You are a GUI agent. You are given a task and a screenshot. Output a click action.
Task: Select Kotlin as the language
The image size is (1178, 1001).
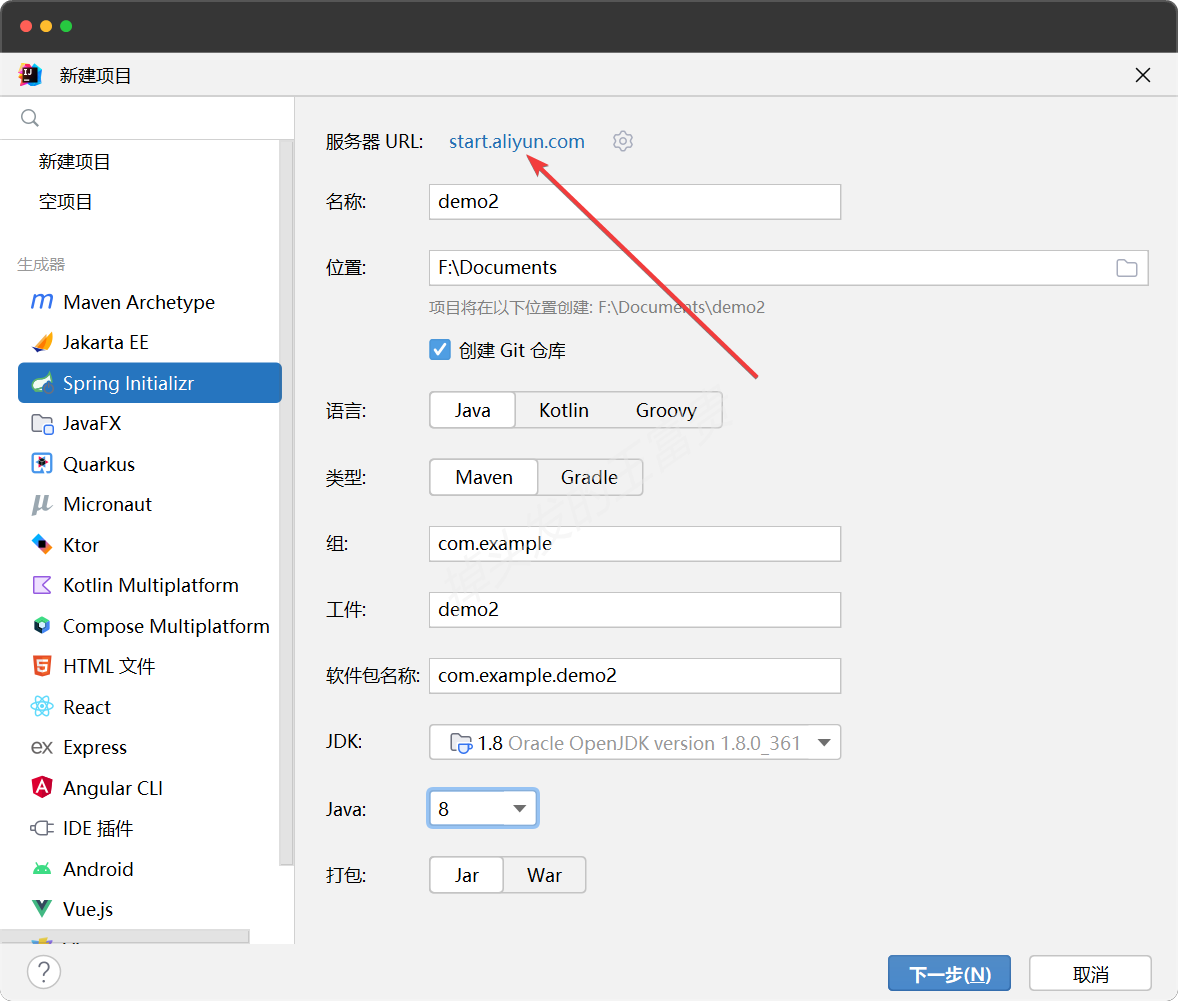click(563, 410)
